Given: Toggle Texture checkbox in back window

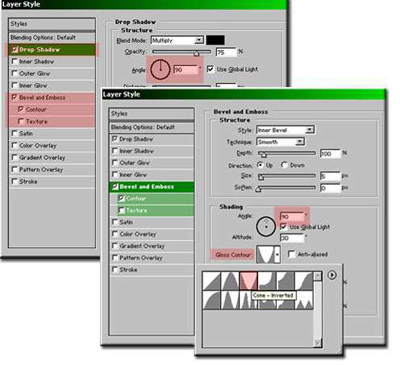Looking at the screenshot, I should 21,121.
